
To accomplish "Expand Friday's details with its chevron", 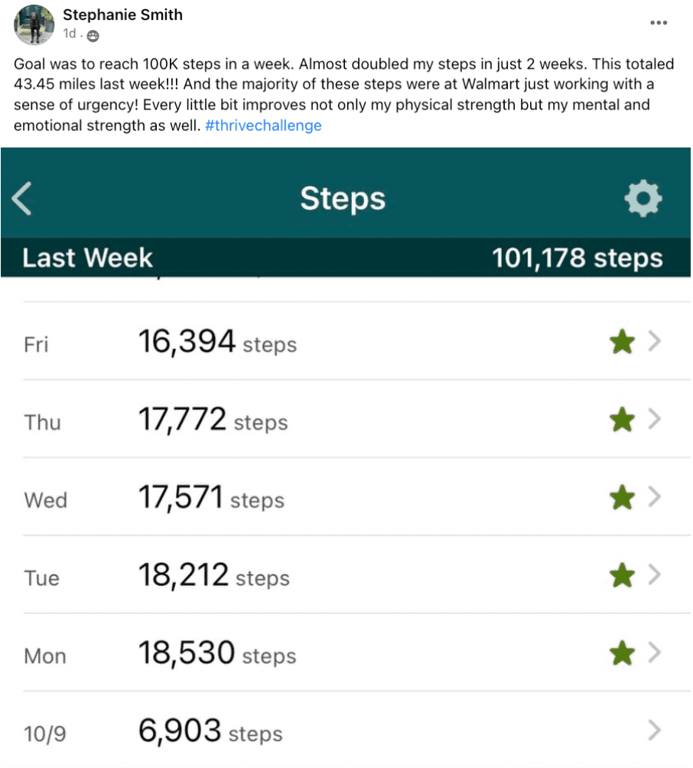I will click(x=655, y=342).
